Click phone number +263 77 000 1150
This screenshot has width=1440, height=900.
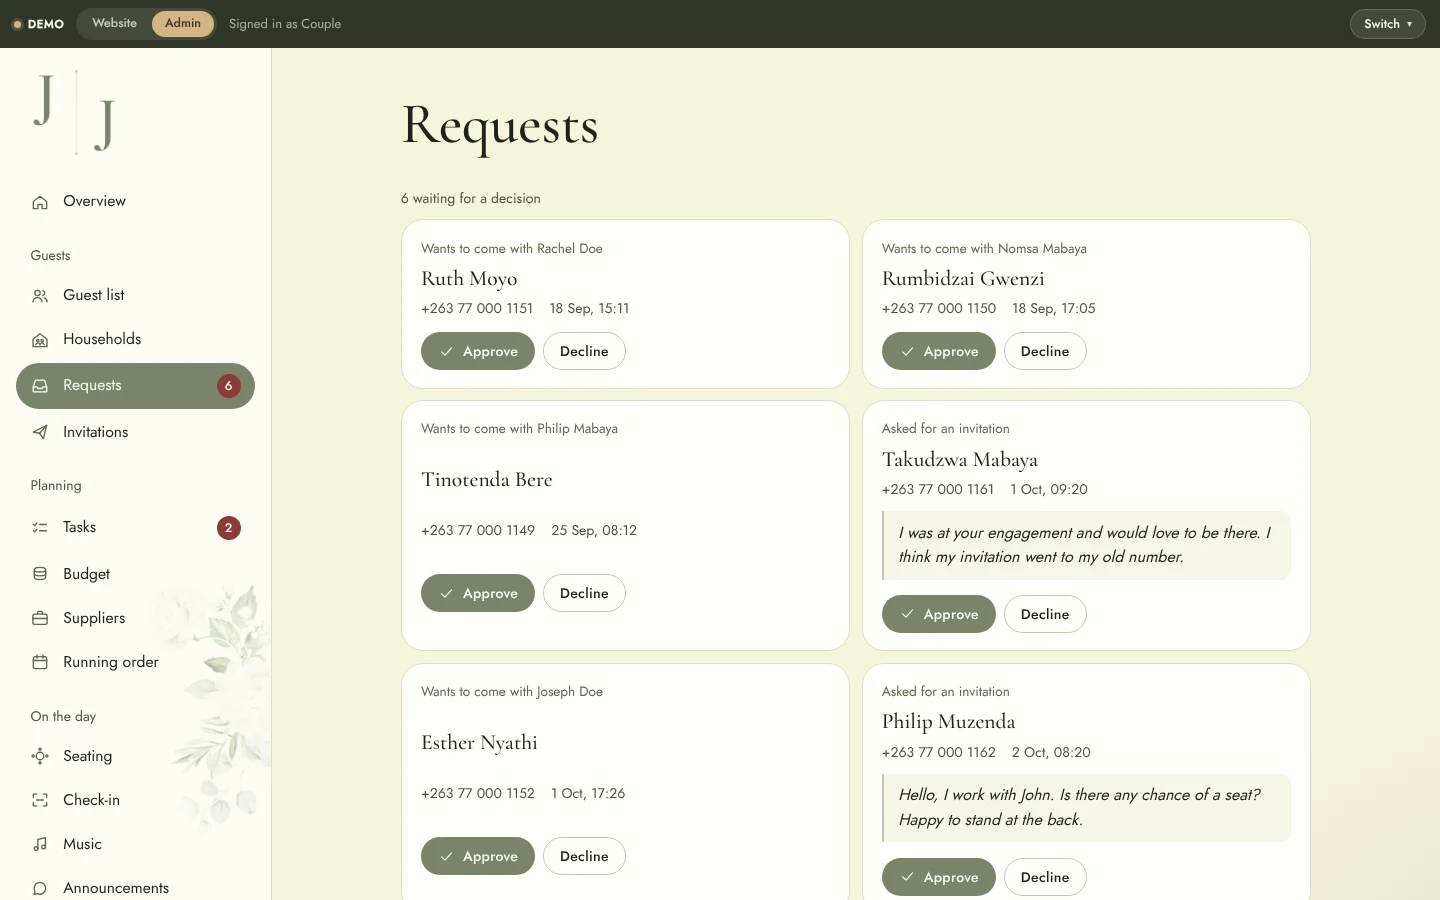click(x=939, y=309)
